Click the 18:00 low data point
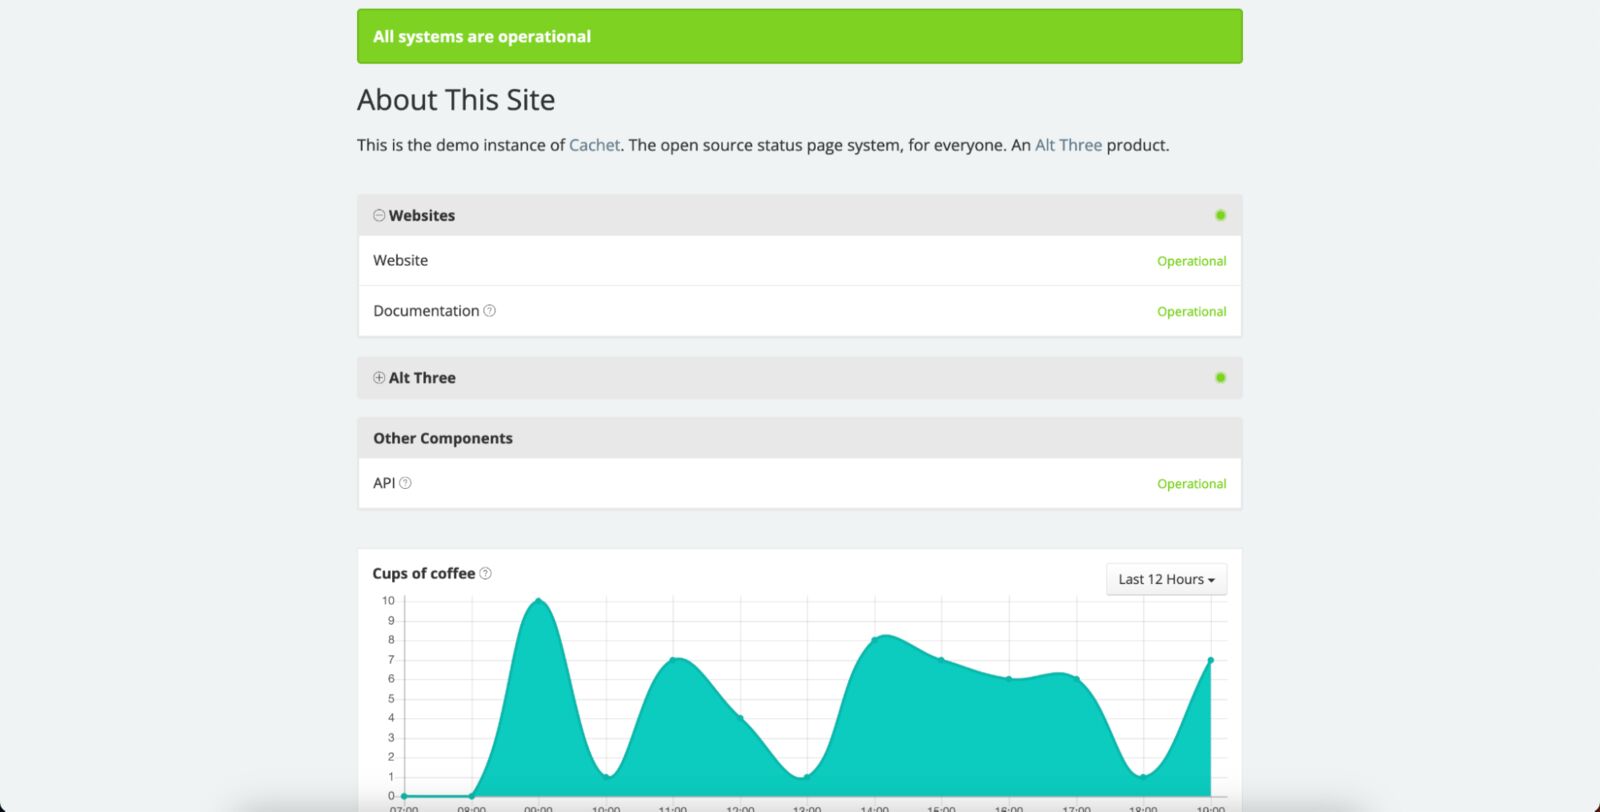This screenshot has height=812, width=1600. [x=1143, y=777]
